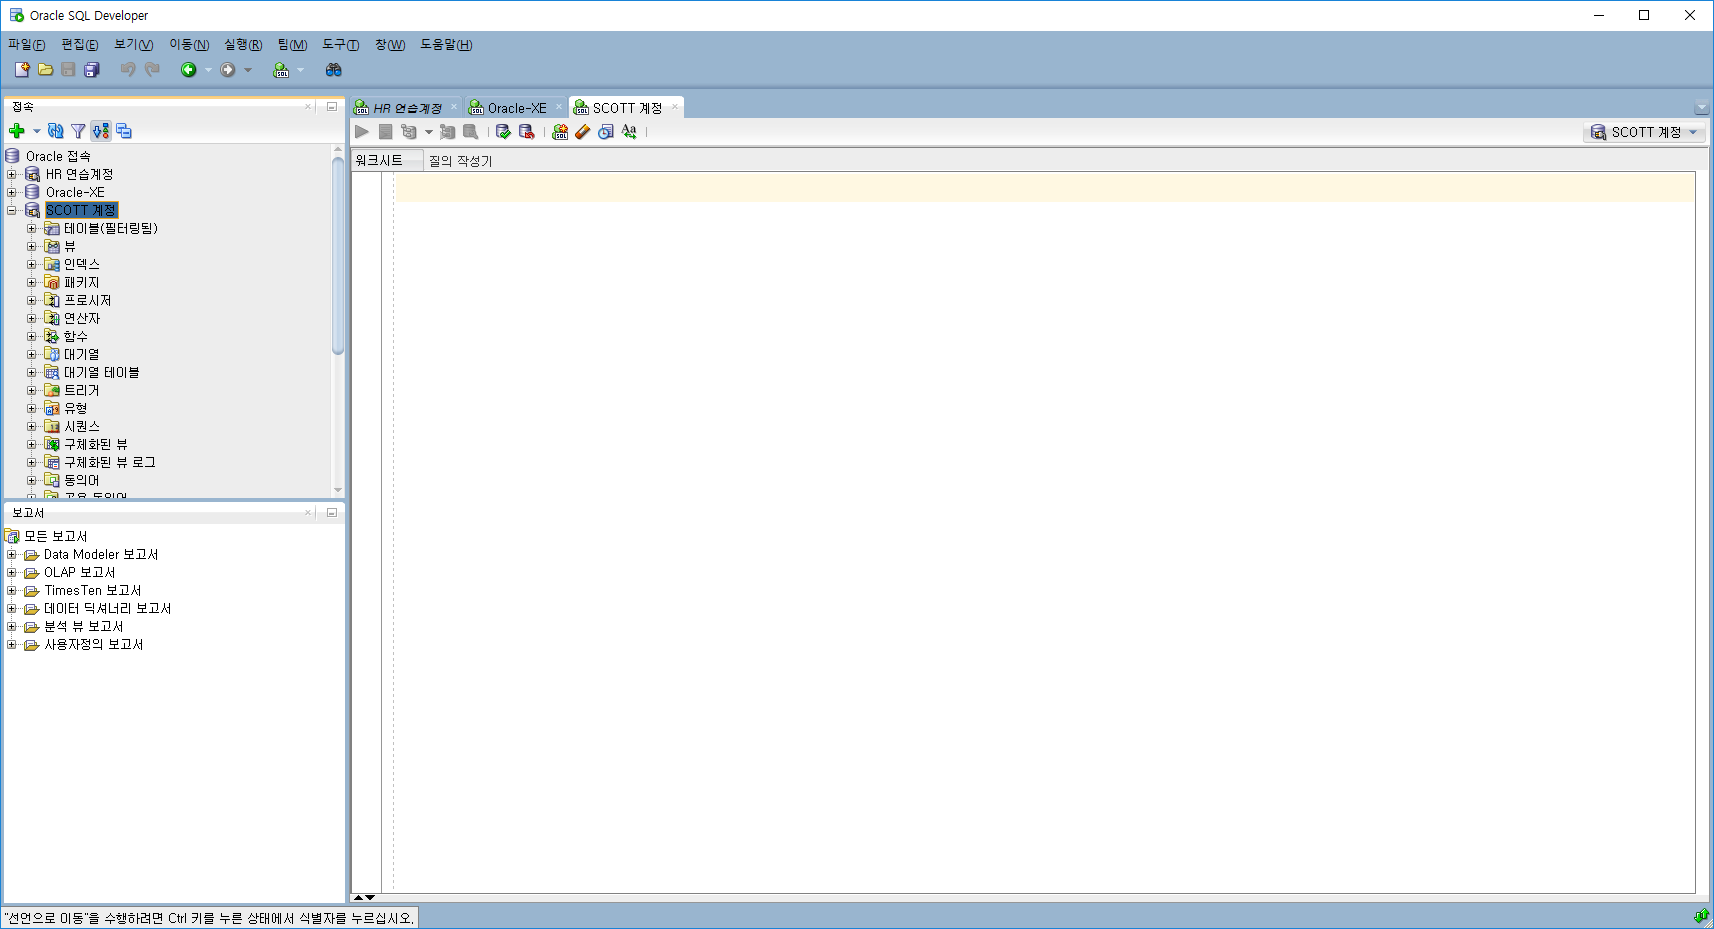The height and width of the screenshot is (929, 1714).
Task: Click the Explain Plan icon in worksheet toolbar
Action: 408,132
